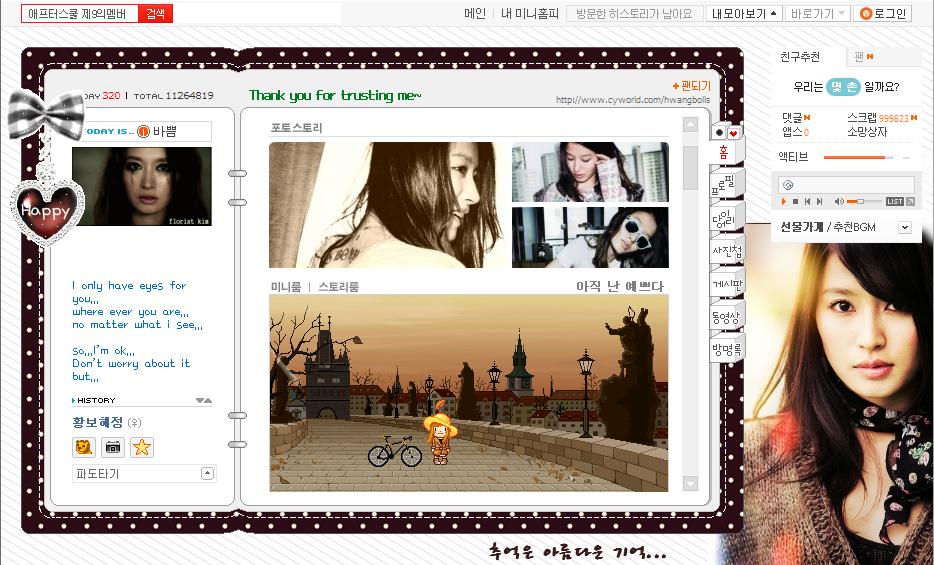Click the orange 바쁨 mood icon
The image size is (934, 565).
[x=143, y=131]
